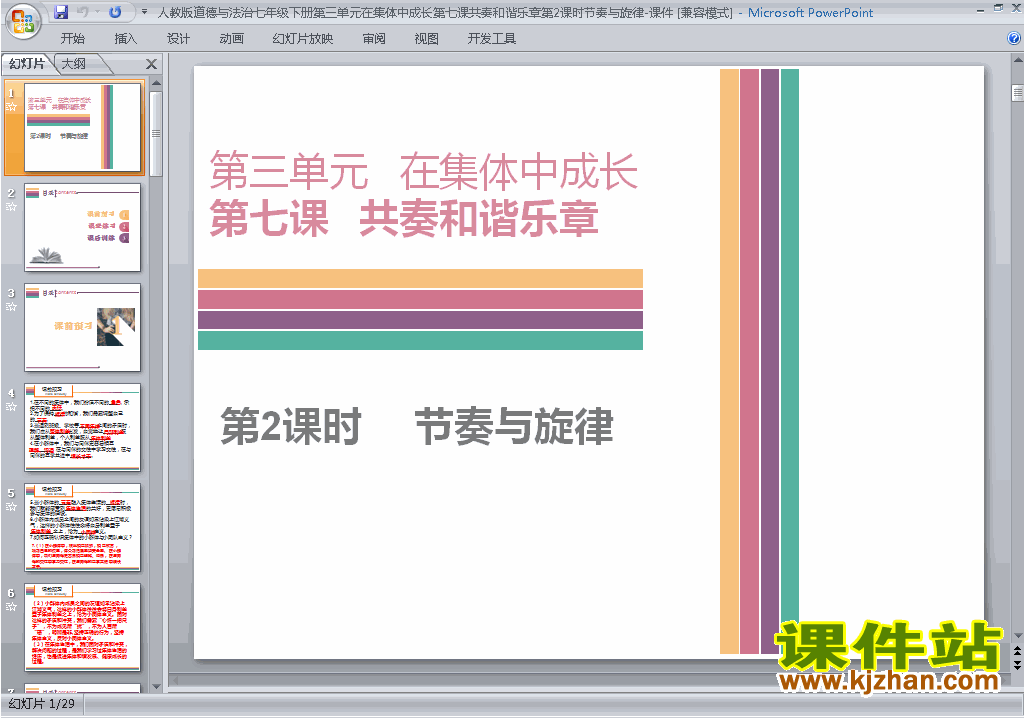Play animations via star icon beside slide 3
Viewport: 1024px width, 718px height.
pyautogui.click(x=11, y=306)
